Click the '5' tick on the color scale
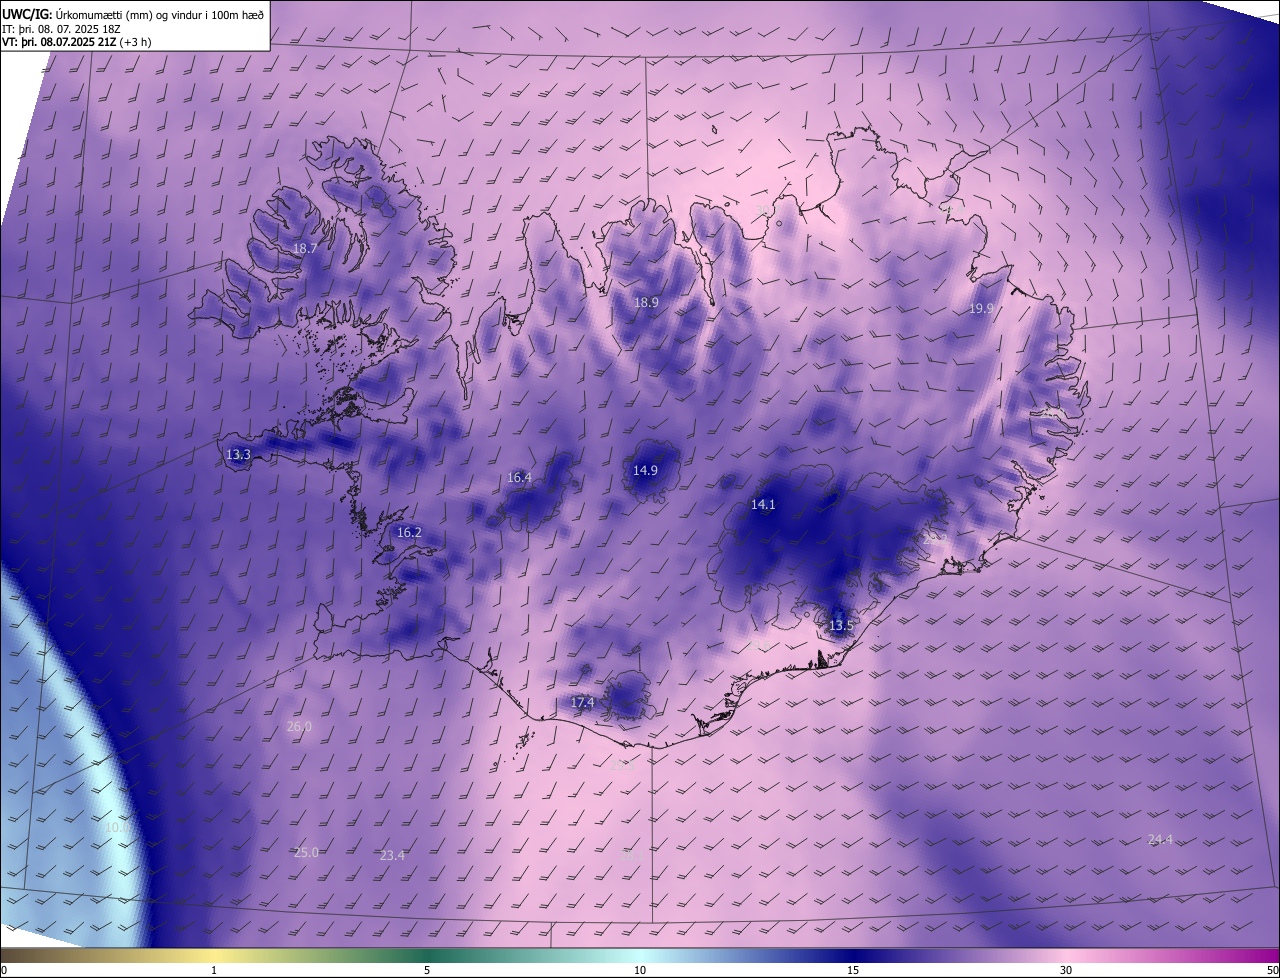Image resolution: width=1280 pixels, height=978 pixels. click(x=427, y=970)
